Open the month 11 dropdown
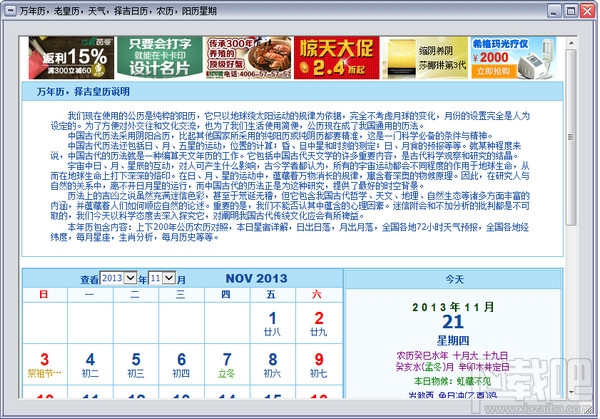Screen dimensions: 600x419 (x=162, y=278)
